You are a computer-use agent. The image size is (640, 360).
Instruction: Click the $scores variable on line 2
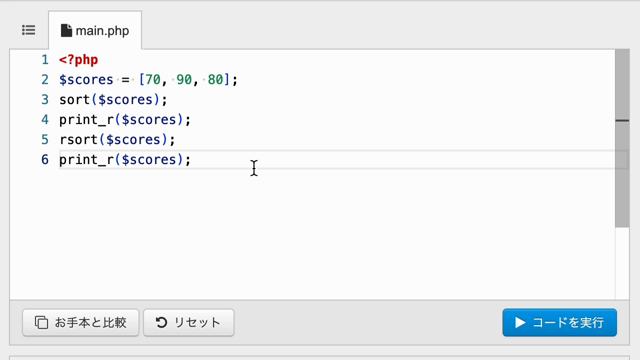[86, 80]
